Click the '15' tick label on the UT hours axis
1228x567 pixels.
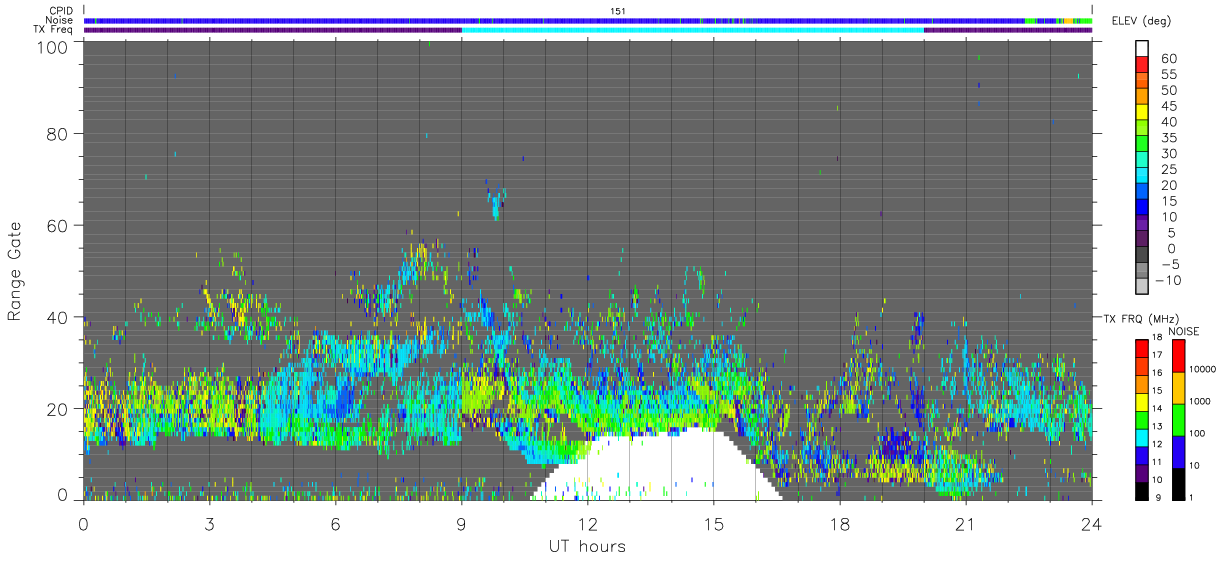point(713,524)
